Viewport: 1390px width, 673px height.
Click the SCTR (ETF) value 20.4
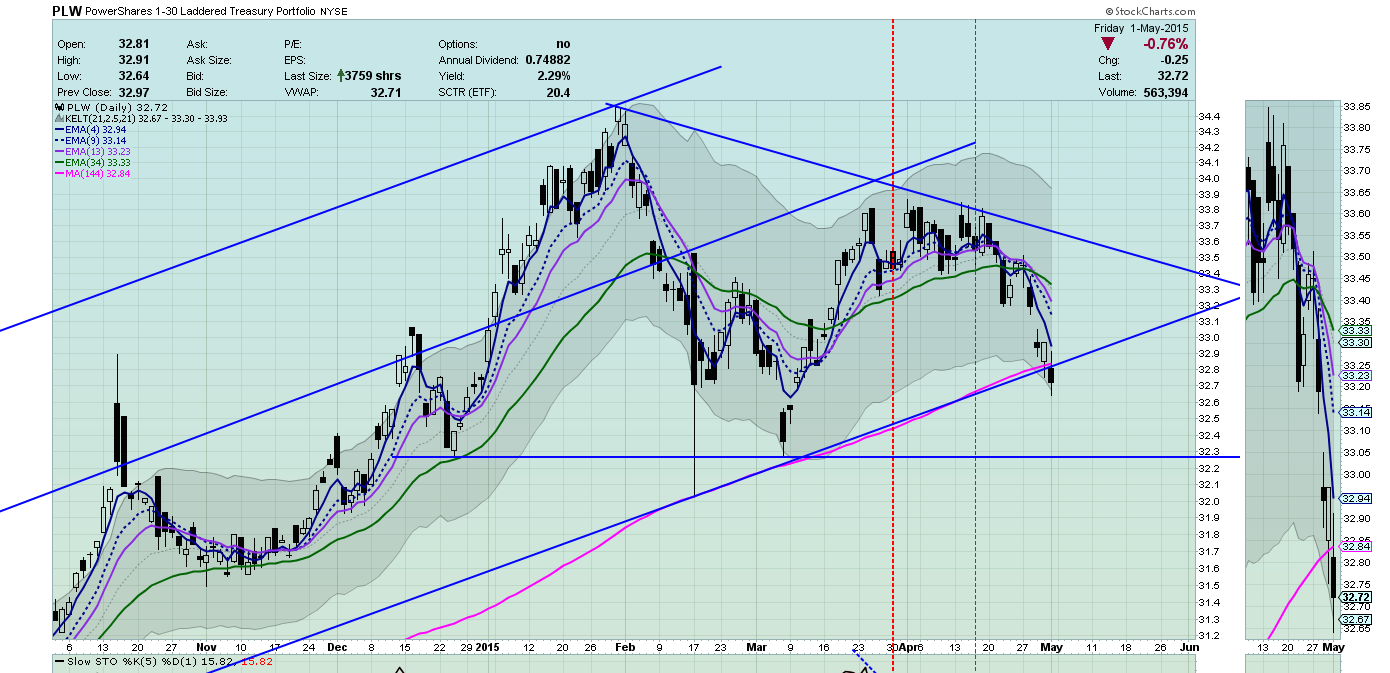coord(559,92)
